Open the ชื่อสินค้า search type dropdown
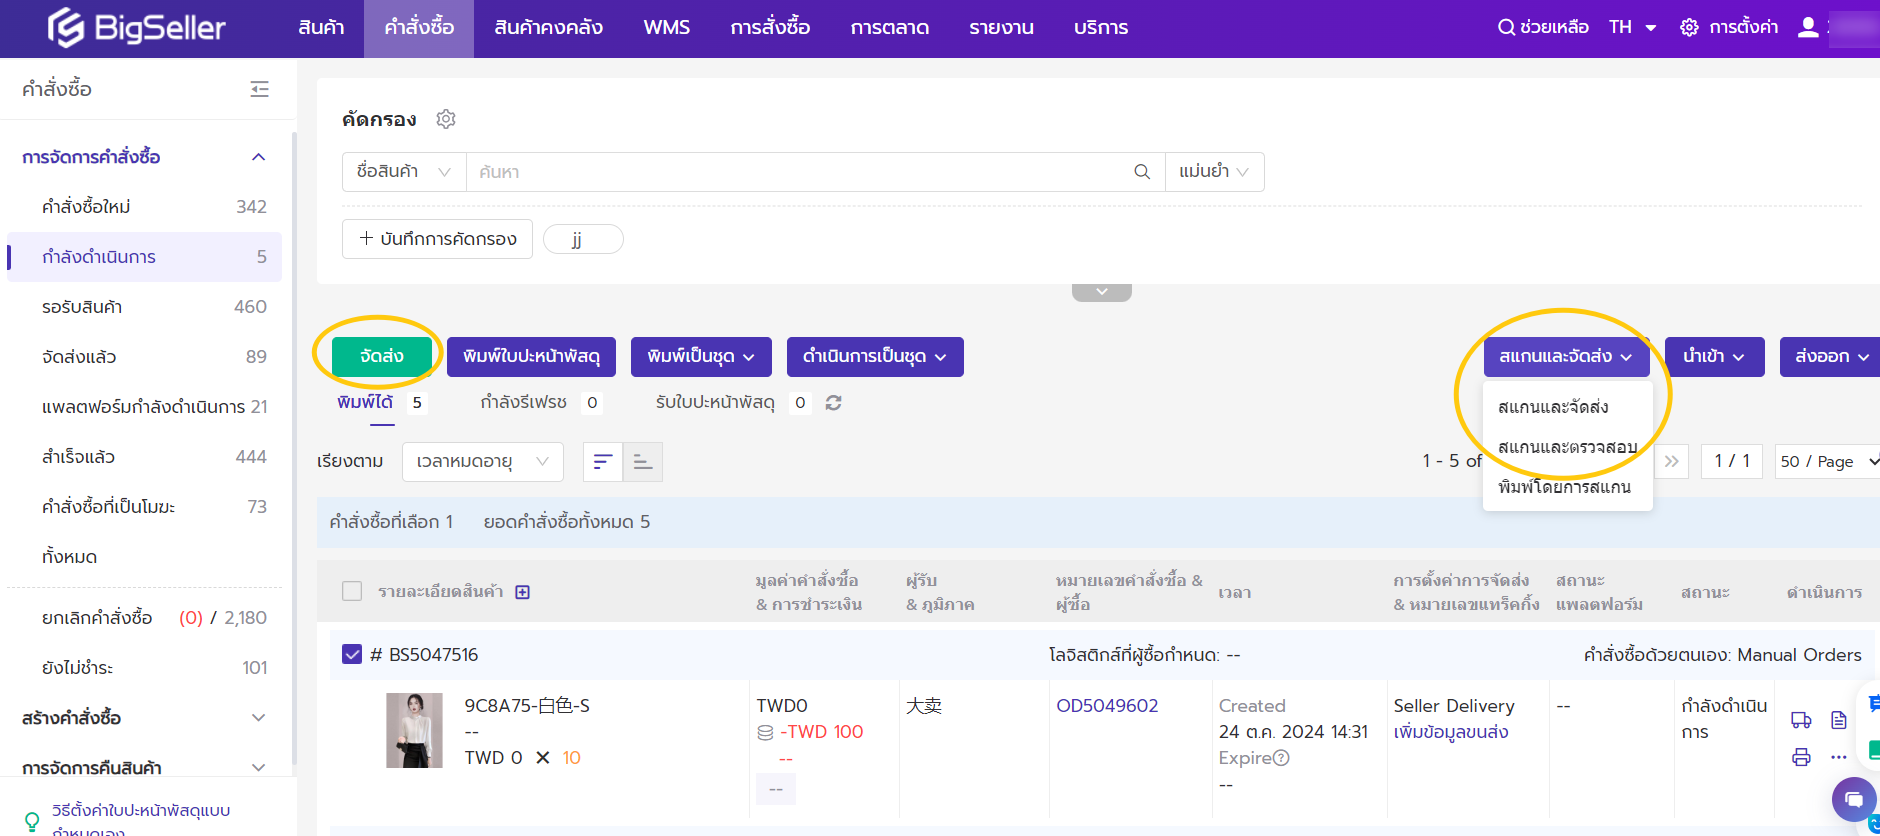The height and width of the screenshot is (836, 1880). [403, 172]
